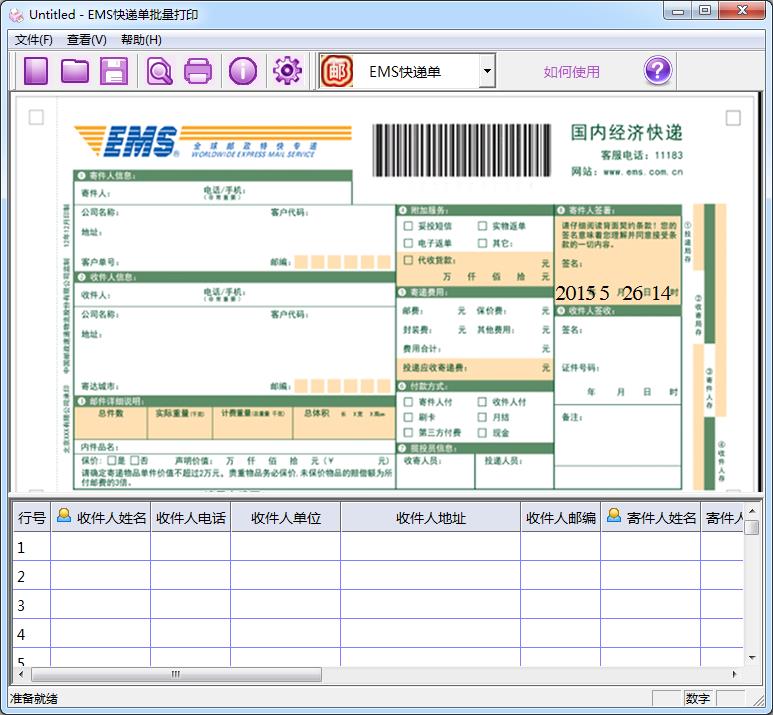Viewport: 773px width, 715px height.
Task: Click the barcode on the EMS form
Action: pos(461,150)
